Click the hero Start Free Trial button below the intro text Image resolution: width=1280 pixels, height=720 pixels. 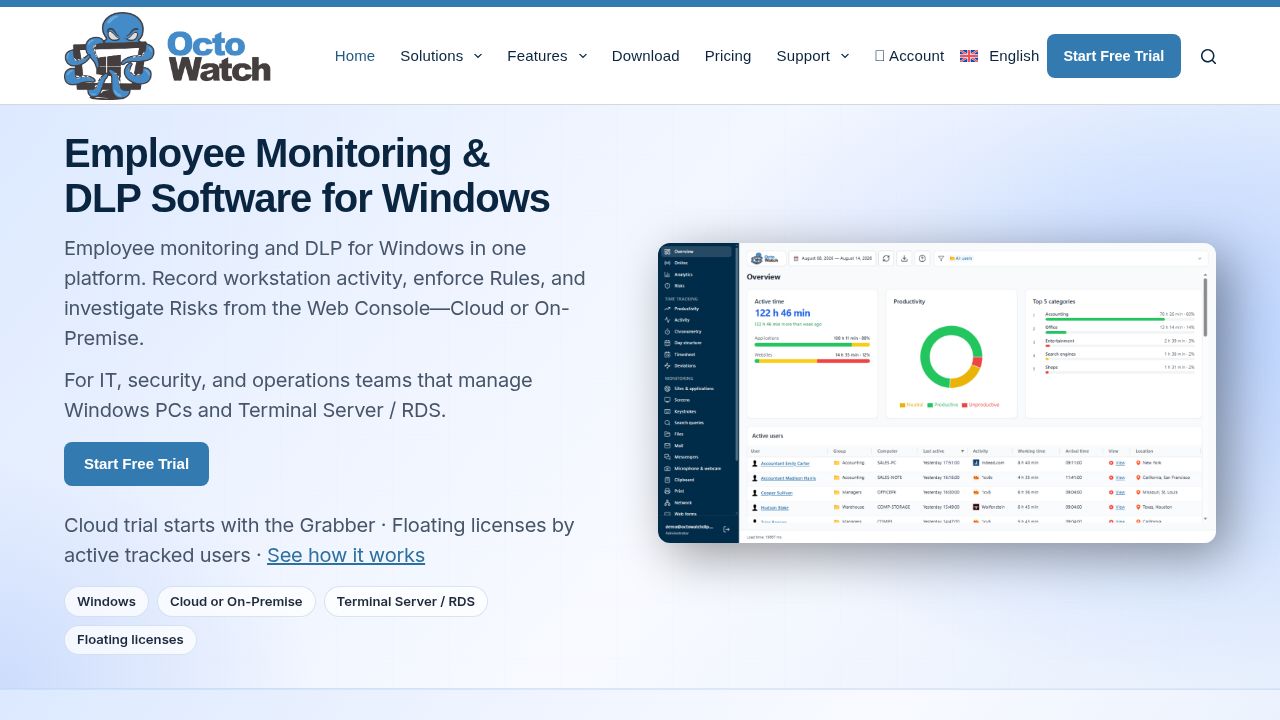[136, 464]
